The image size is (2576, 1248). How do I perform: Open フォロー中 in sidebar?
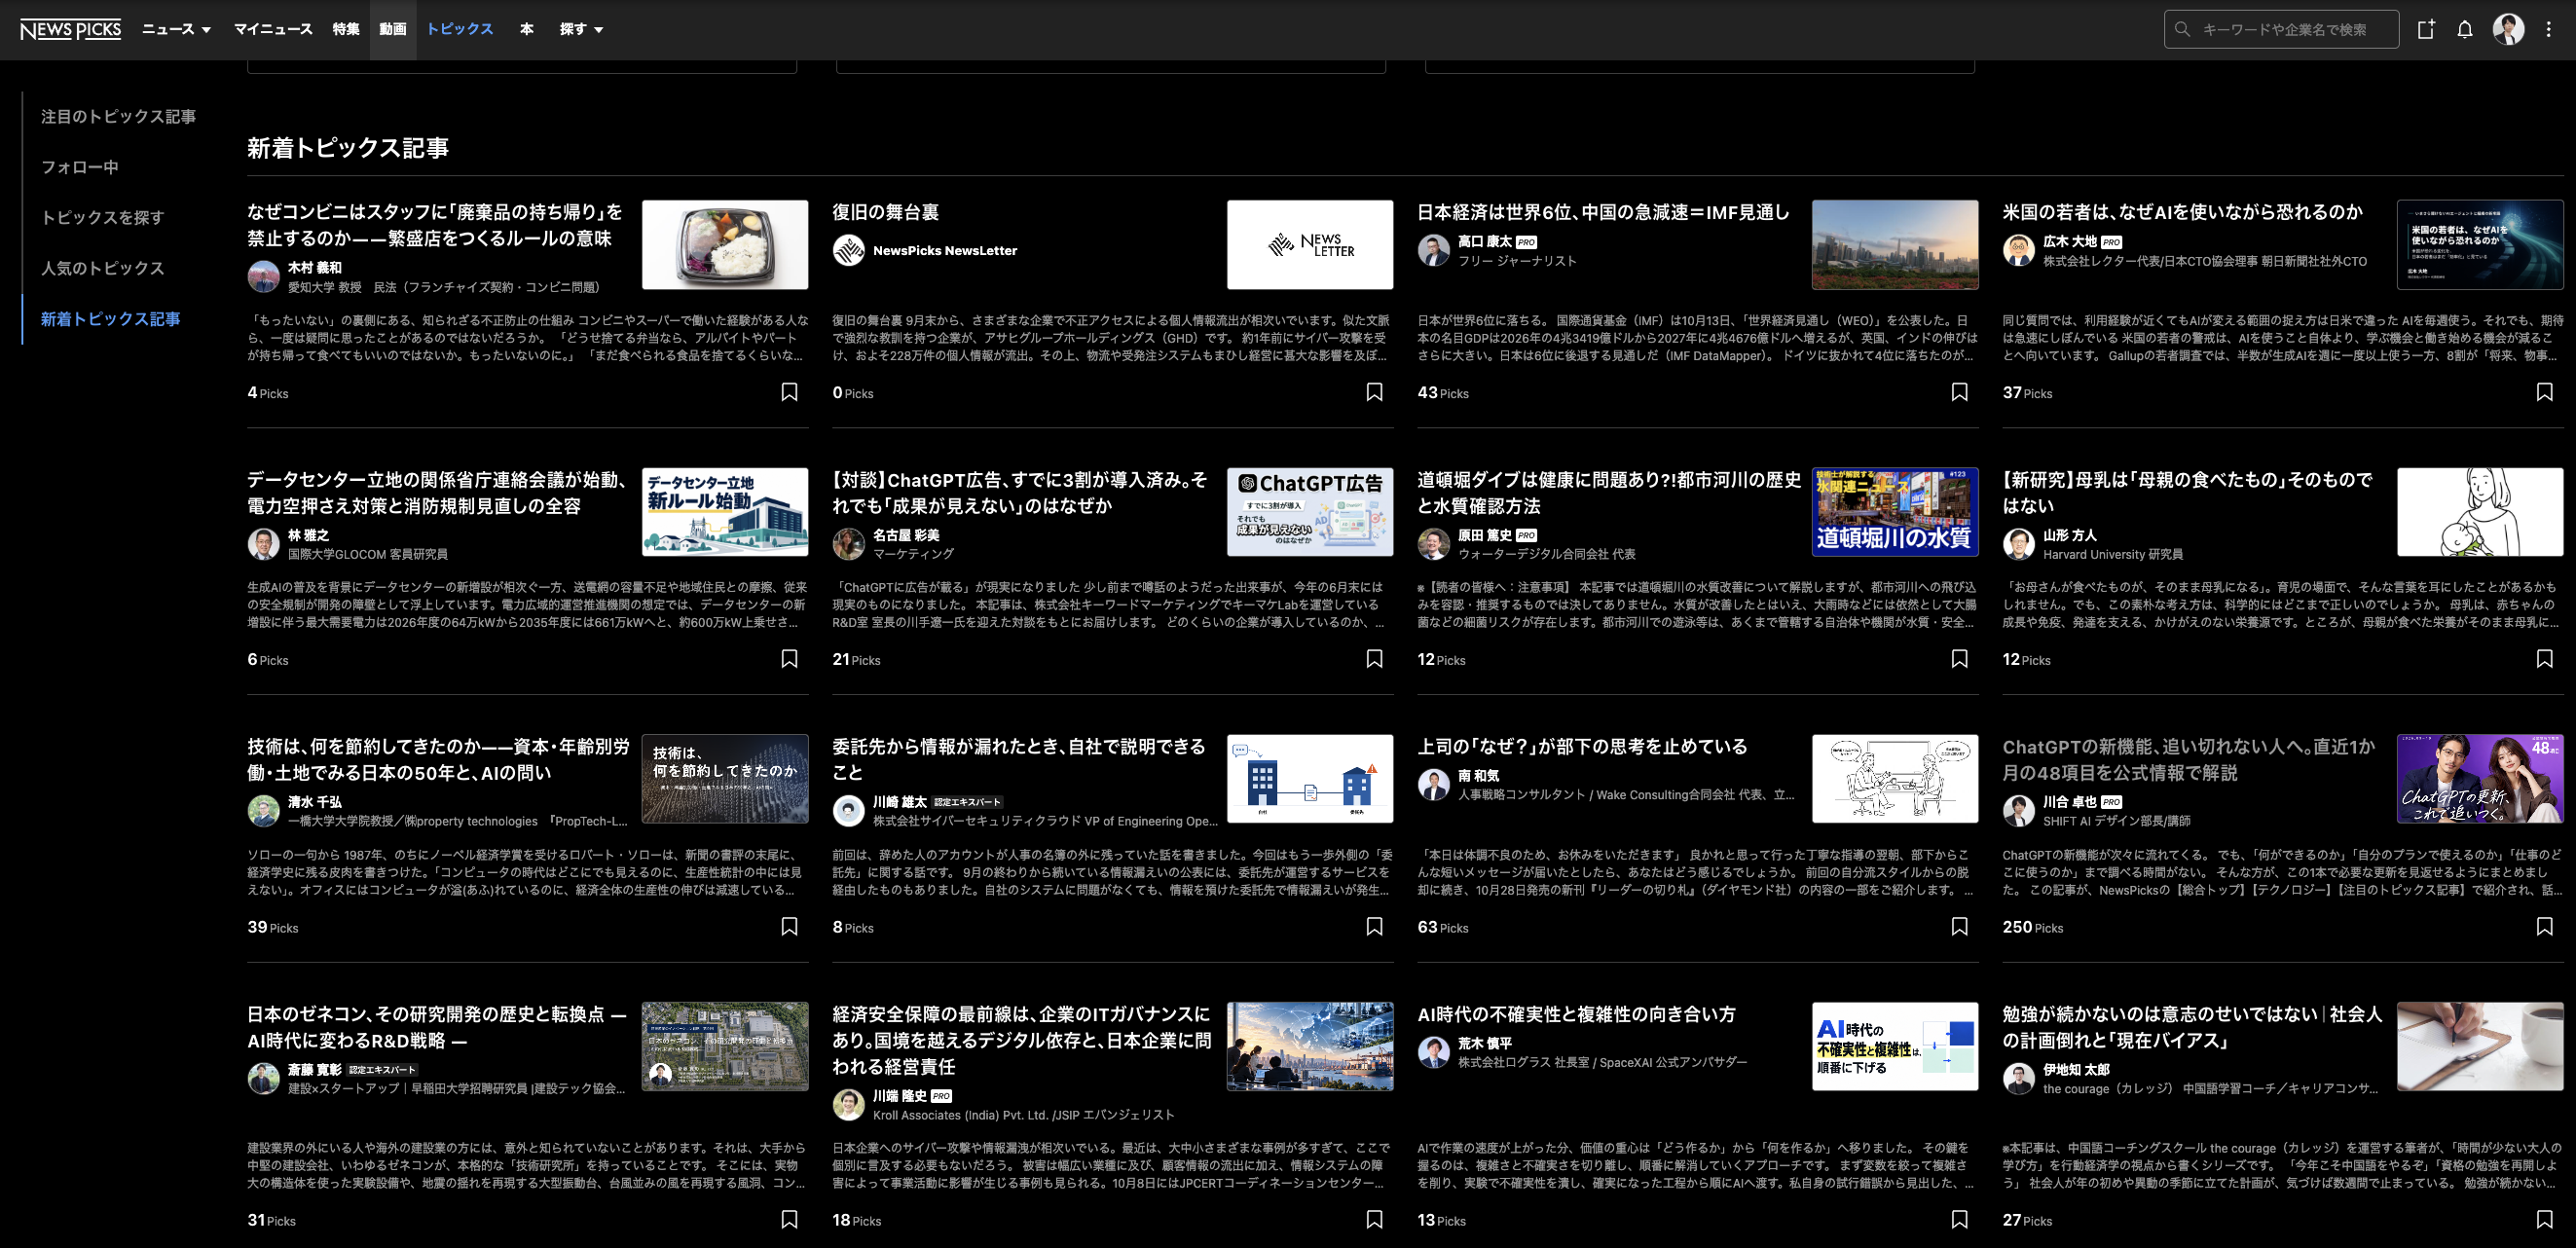point(79,167)
